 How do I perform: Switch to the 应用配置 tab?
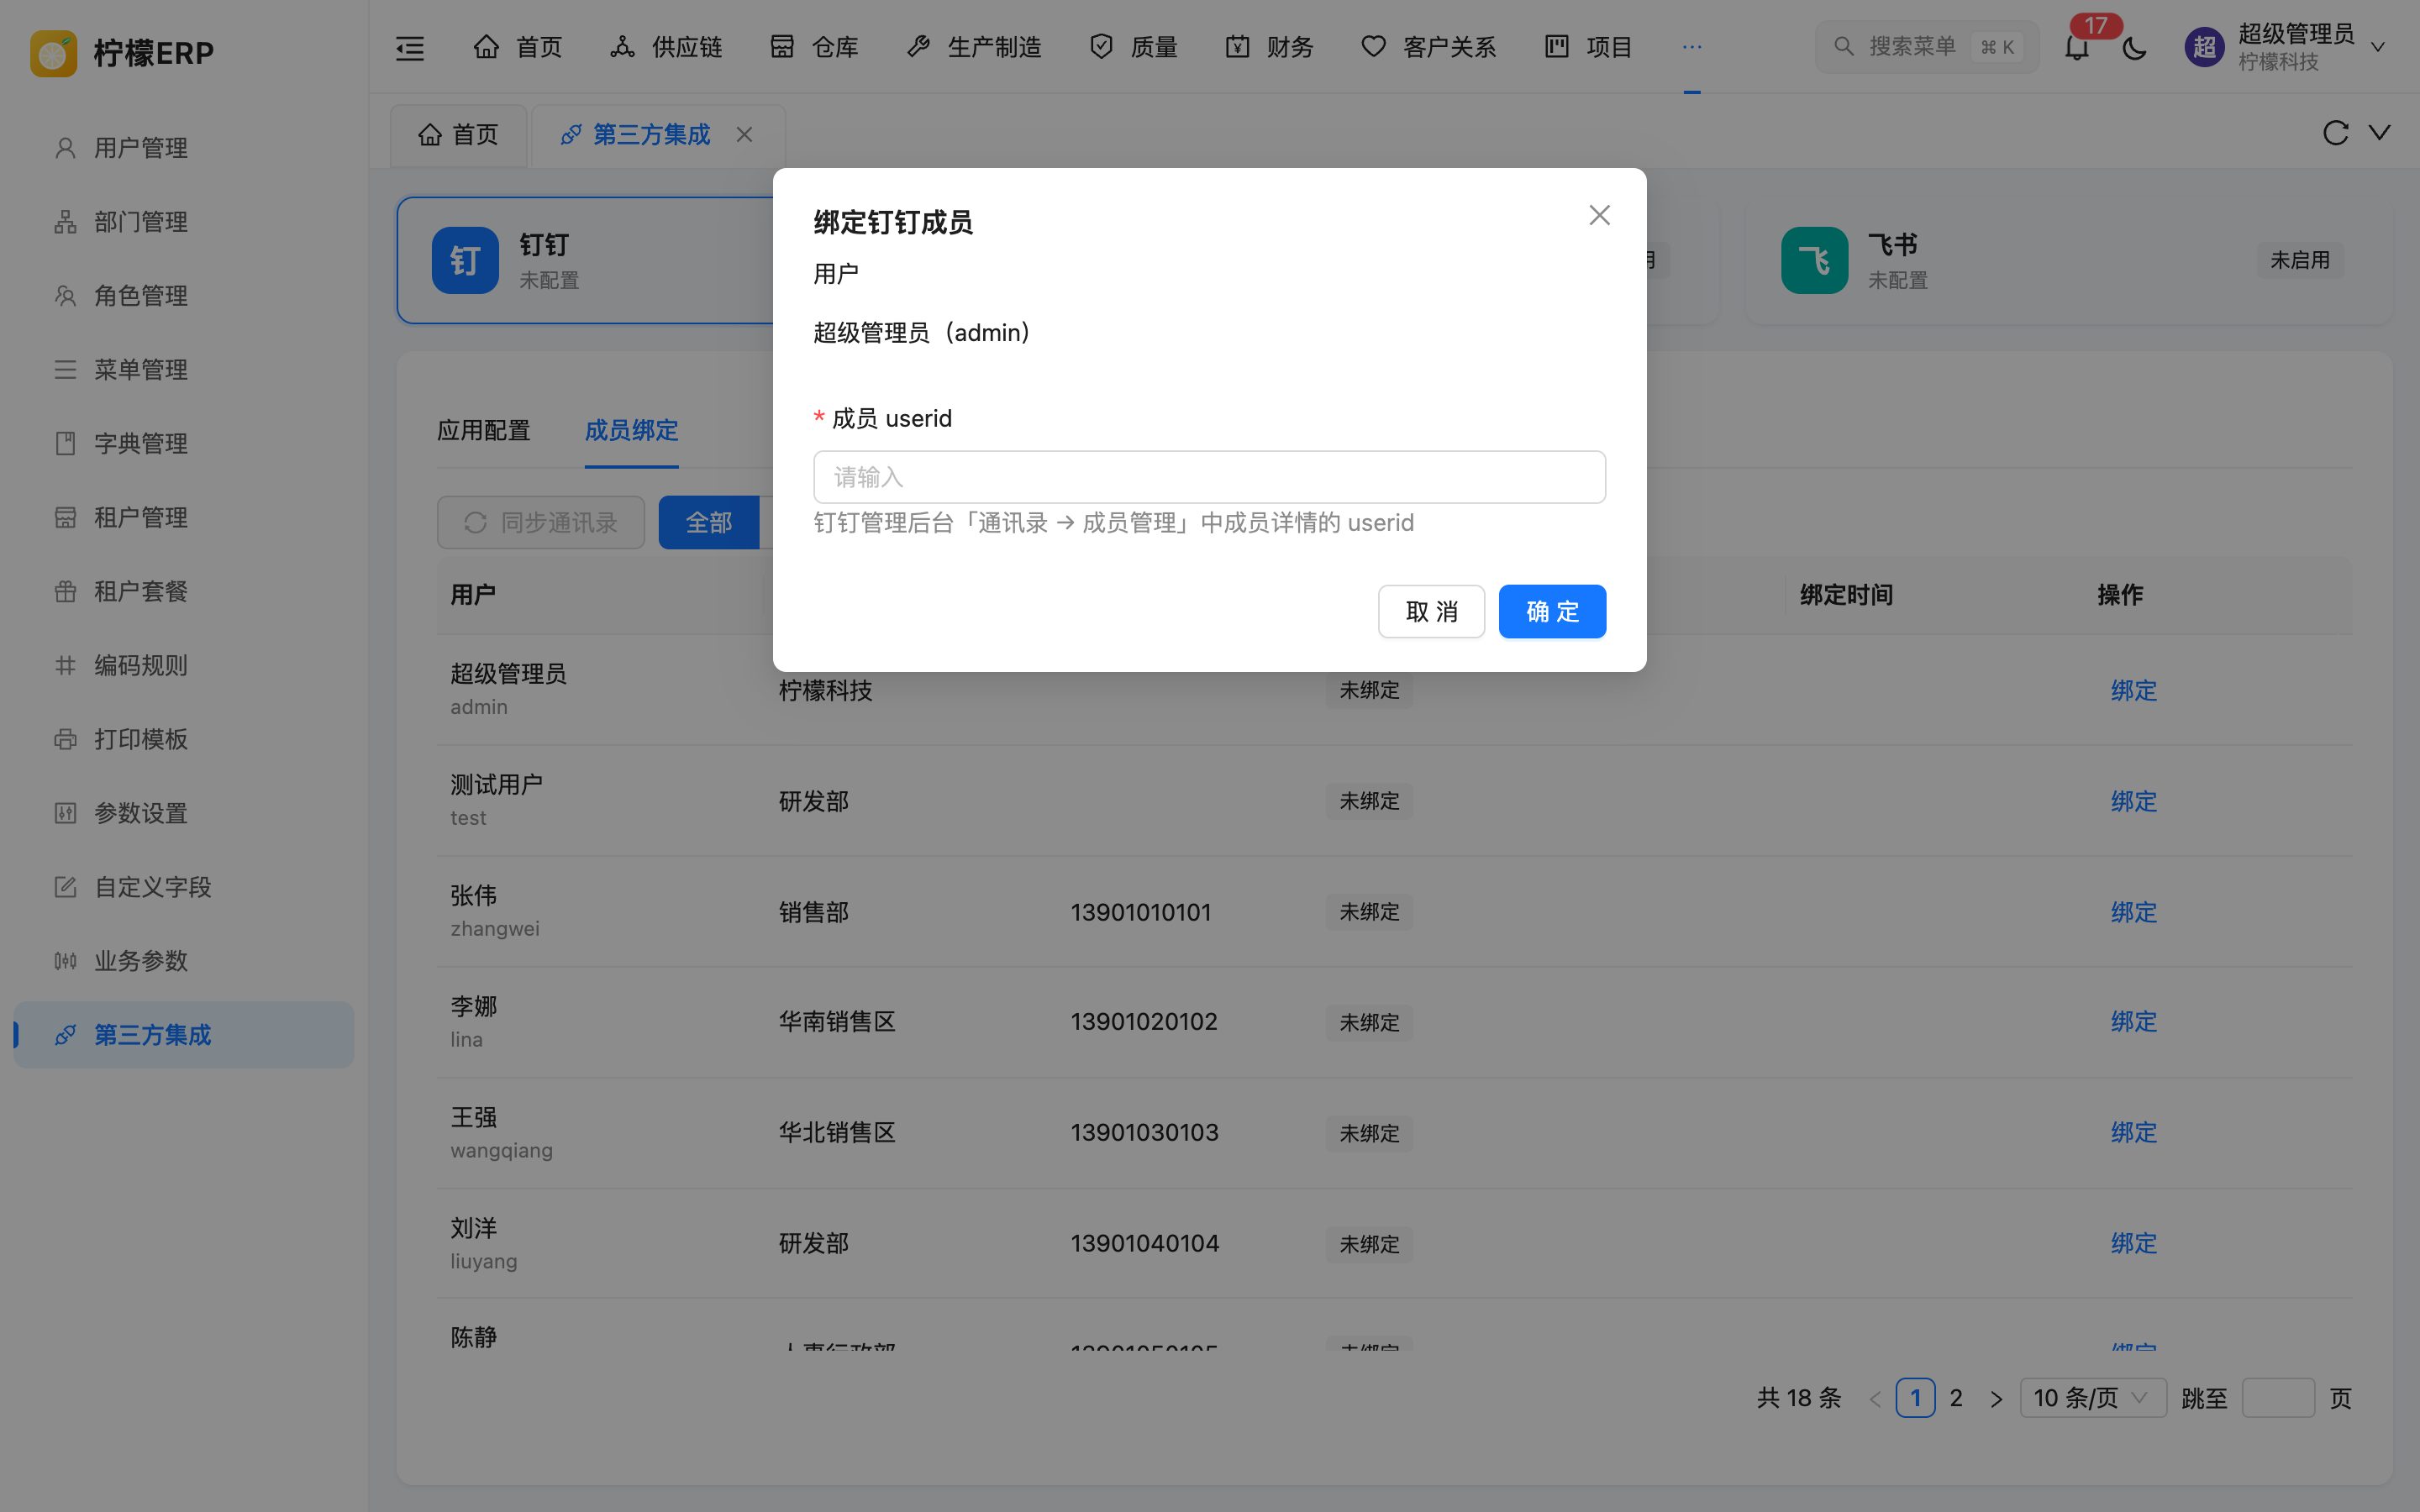coord(484,431)
